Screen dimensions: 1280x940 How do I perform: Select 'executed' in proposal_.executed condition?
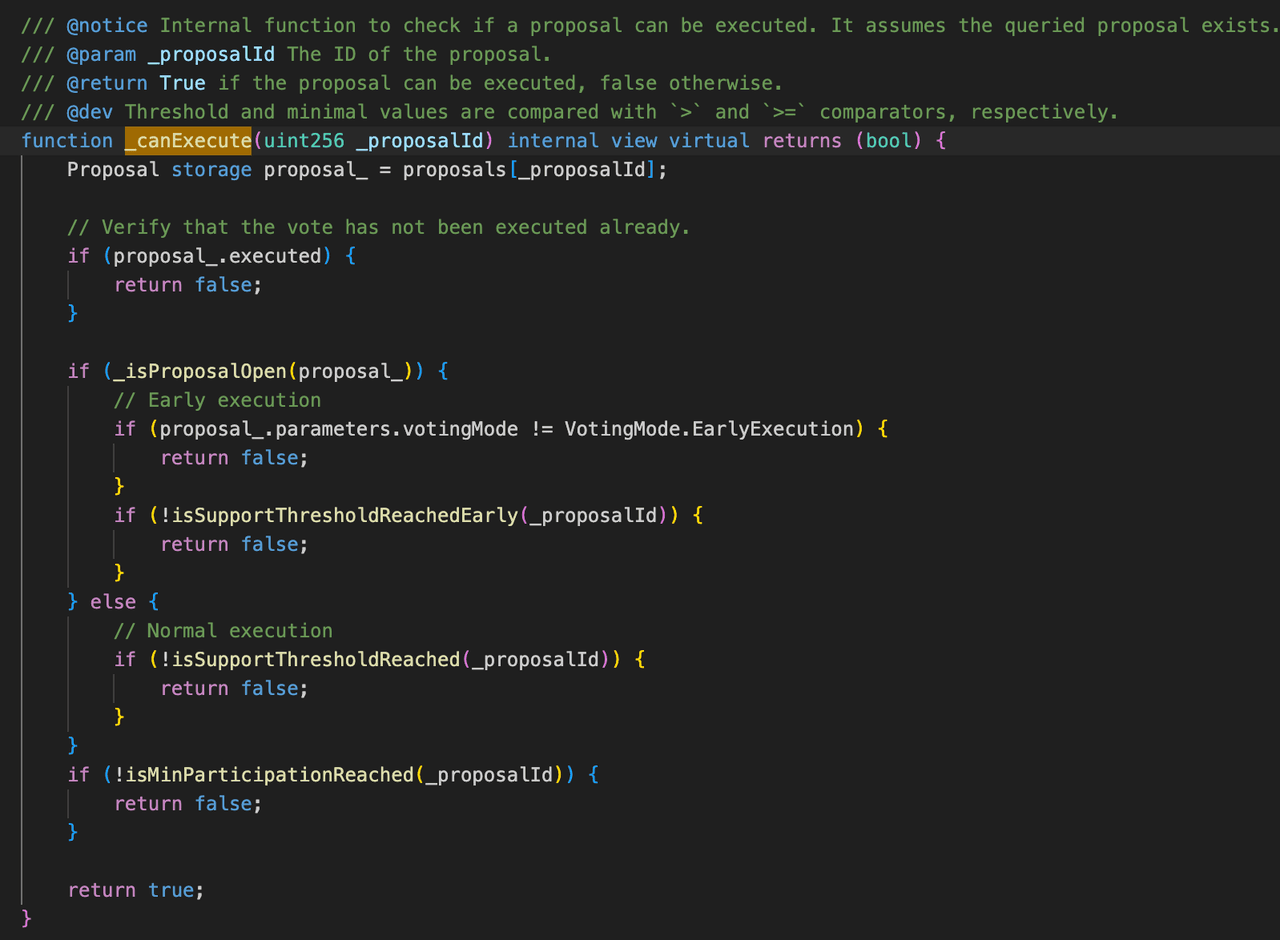[x=275, y=256]
